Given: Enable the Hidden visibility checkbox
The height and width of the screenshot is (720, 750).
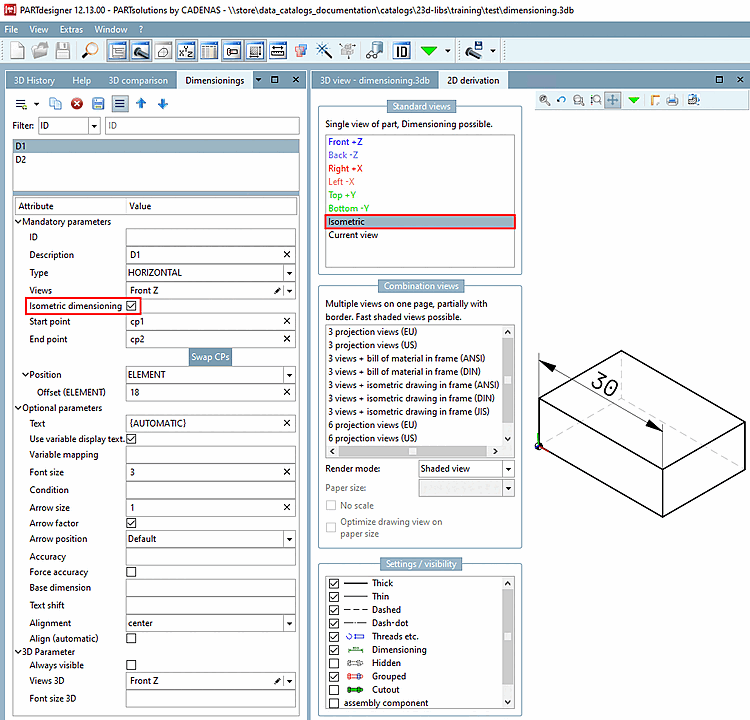Looking at the screenshot, I should [x=334, y=663].
